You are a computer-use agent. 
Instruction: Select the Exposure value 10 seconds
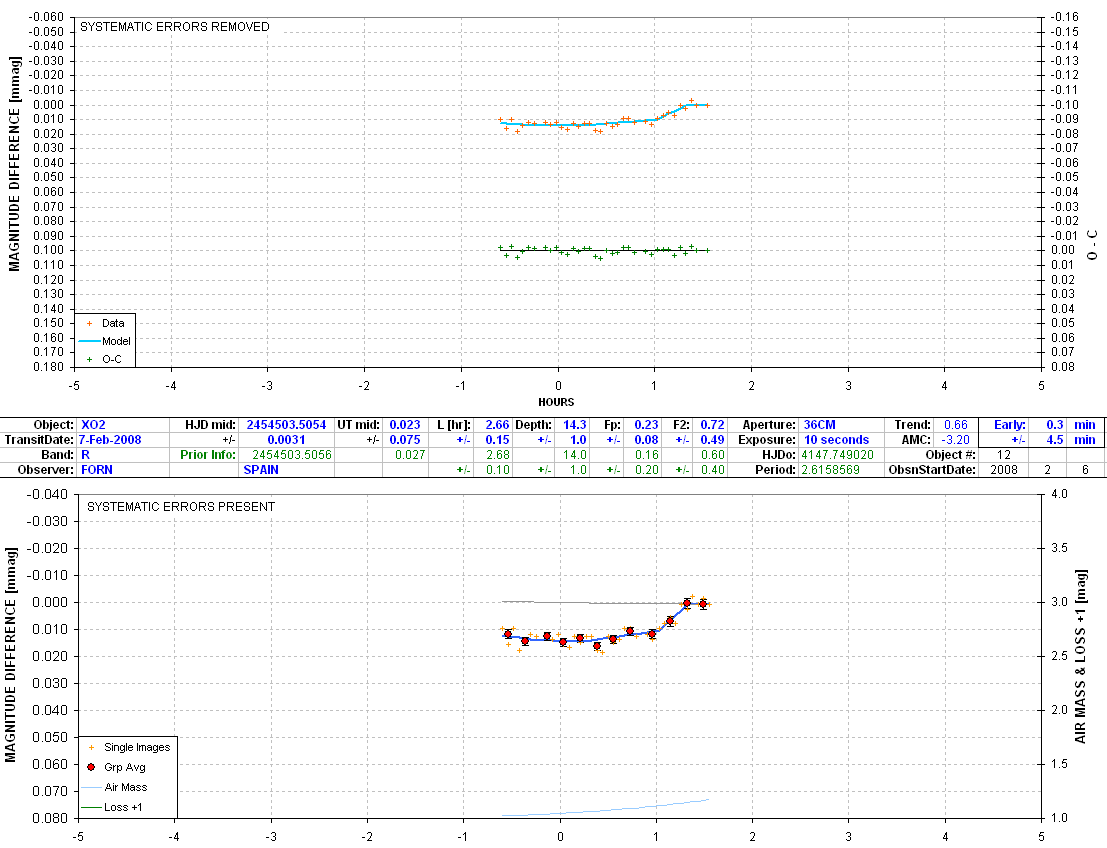pos(836,440)
